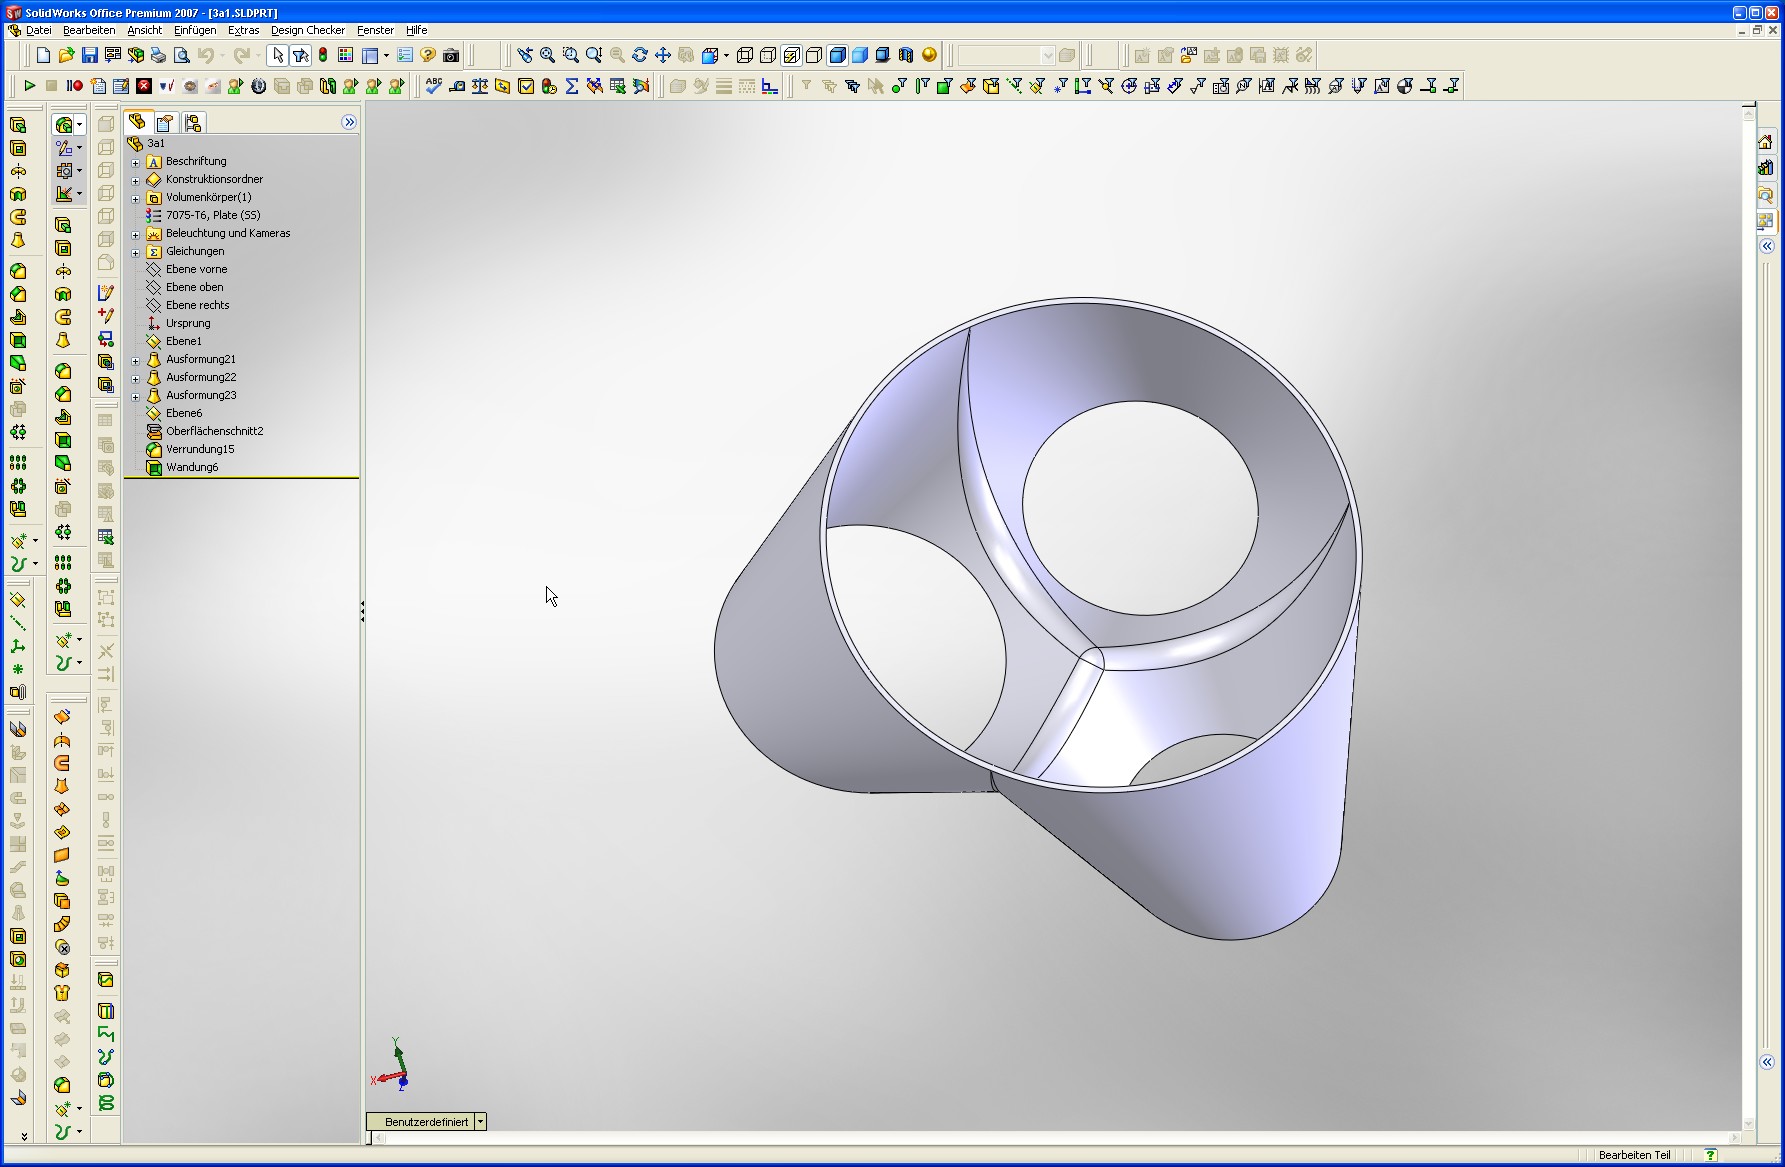Screen dimensions: 1785x1167
Task: Open the Design Checker menu
Action: pyautogui.click(x=307, y=30)
